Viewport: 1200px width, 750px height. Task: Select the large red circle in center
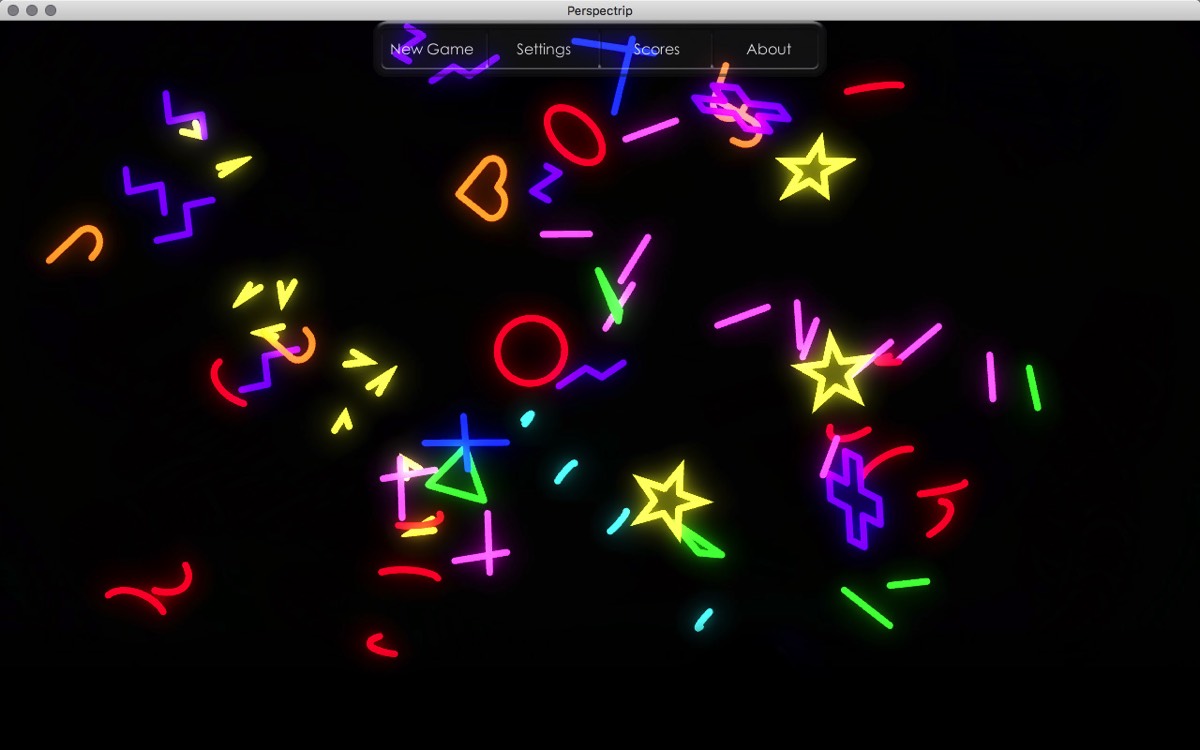(x=531, y=350)
